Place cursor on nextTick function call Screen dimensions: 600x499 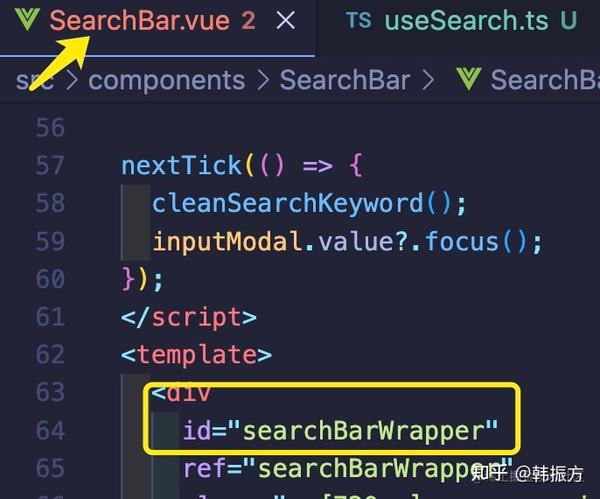(181, 165)
